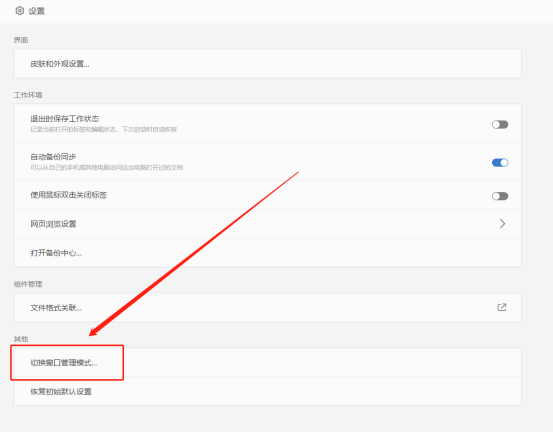This screenshot has height=432, width=553.
Task: Click the 自动备份同步 label text
Action: 53,157
